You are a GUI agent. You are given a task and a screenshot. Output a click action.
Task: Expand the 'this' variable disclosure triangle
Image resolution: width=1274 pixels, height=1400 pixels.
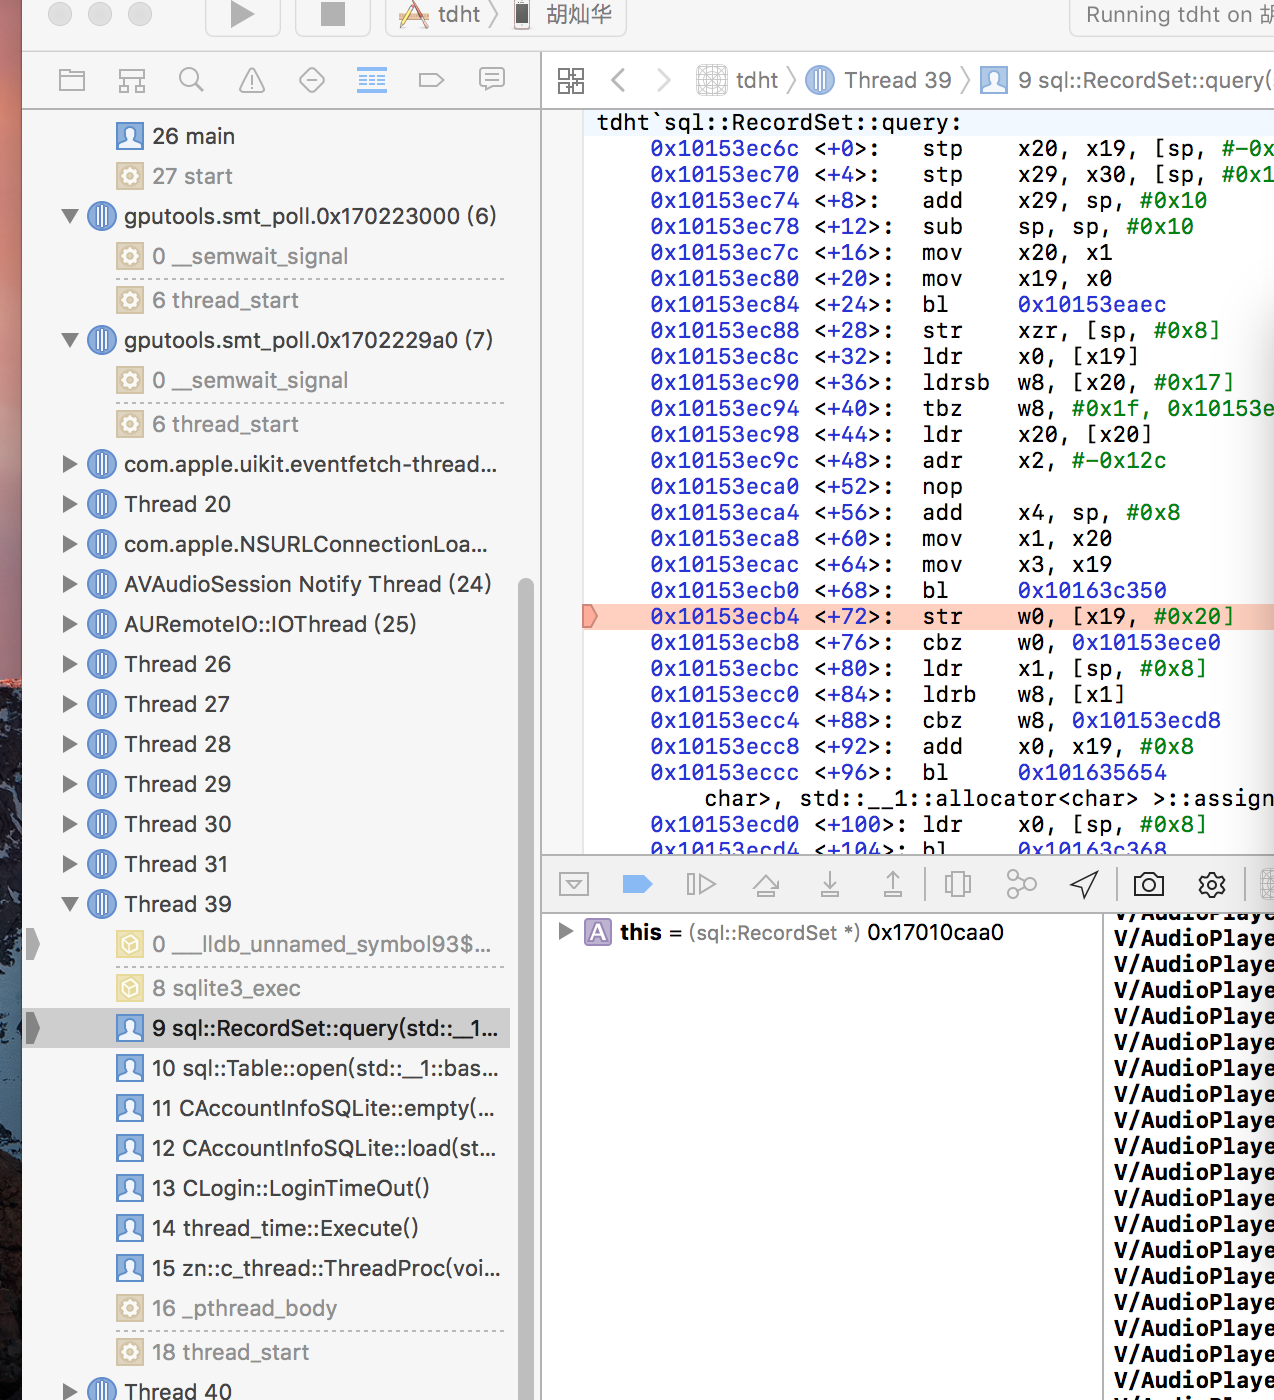(x=565, y=932)
